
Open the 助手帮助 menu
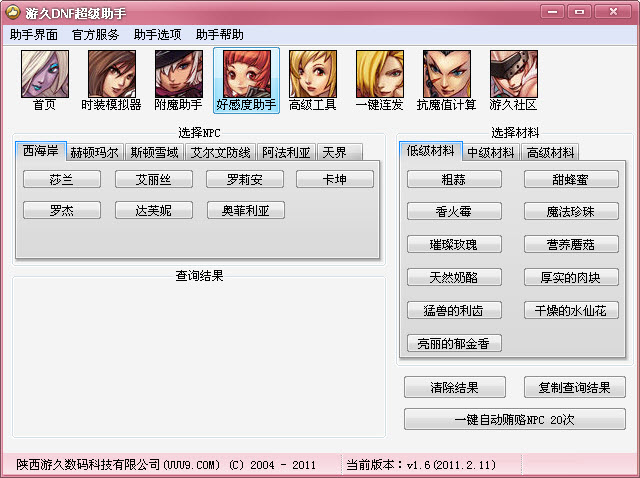pyautogui.click(x=220, y=35)
